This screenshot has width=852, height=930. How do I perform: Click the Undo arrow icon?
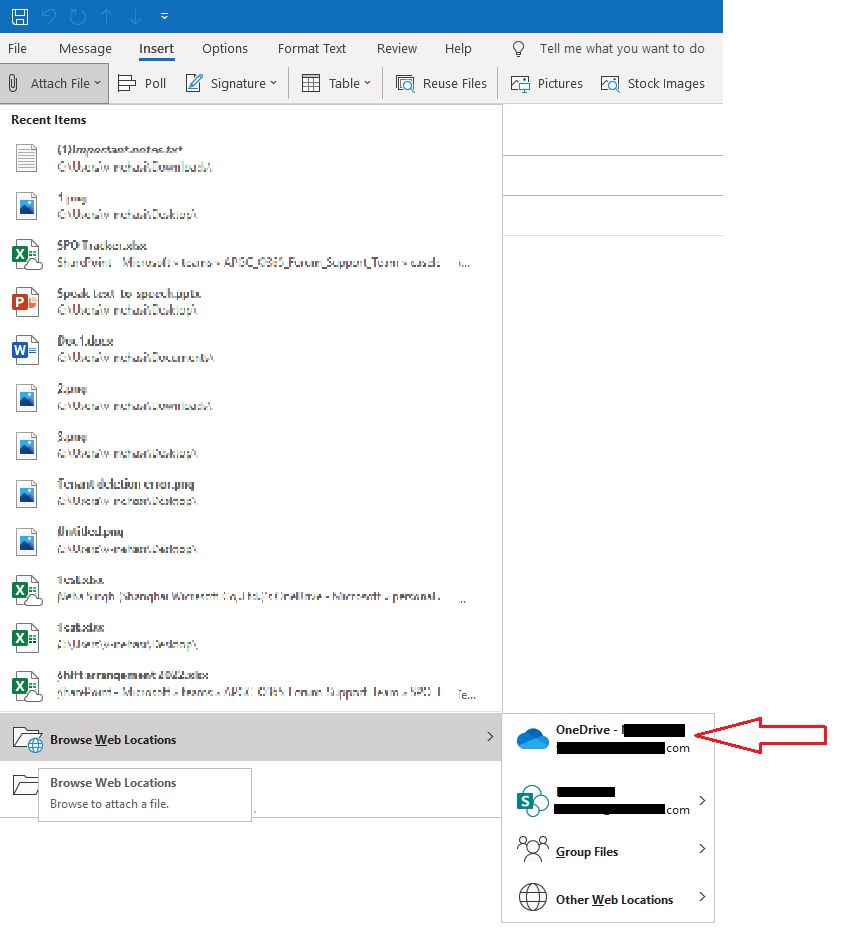(x=49, y=17)
